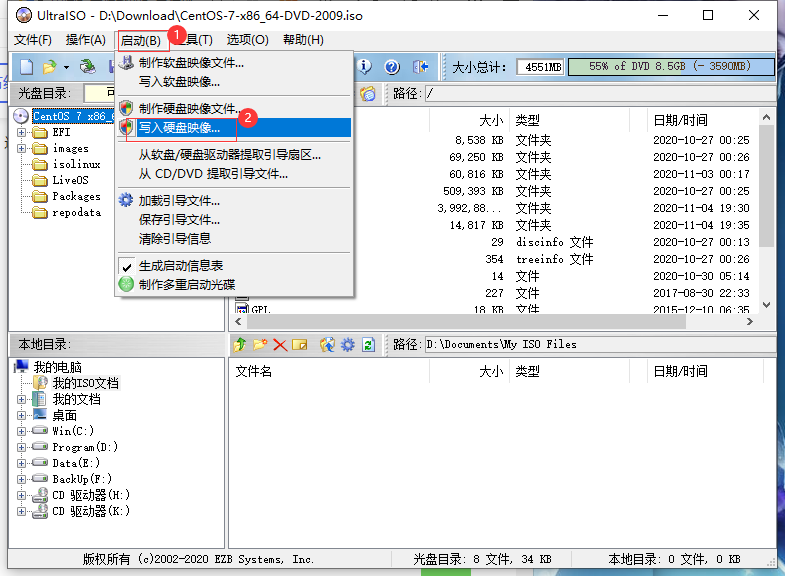Expand the Win(C:) drive tree node
Image resolution: width=785 pixels, height=576 pixels.
click(22, 431)
